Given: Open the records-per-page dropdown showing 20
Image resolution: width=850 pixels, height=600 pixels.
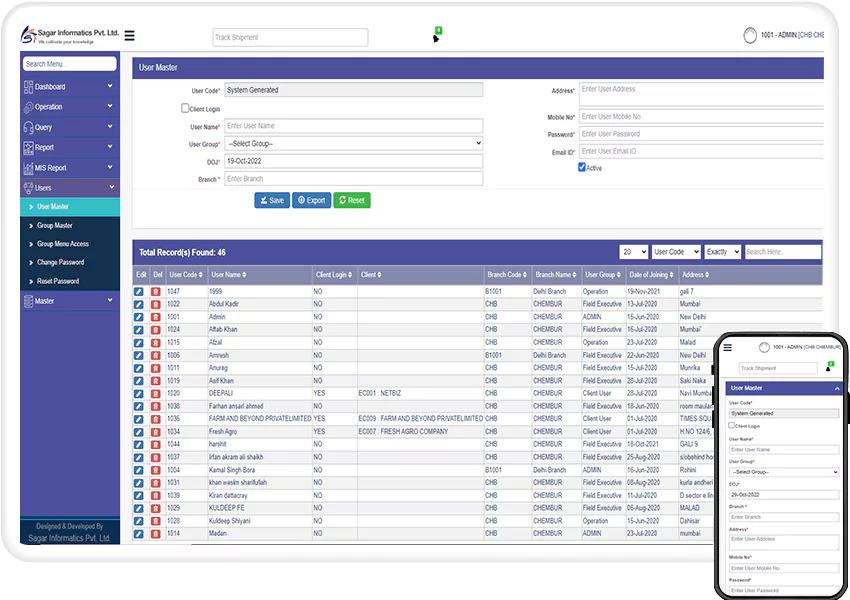Looking at the screenshot, I should [x=633, y=252].
